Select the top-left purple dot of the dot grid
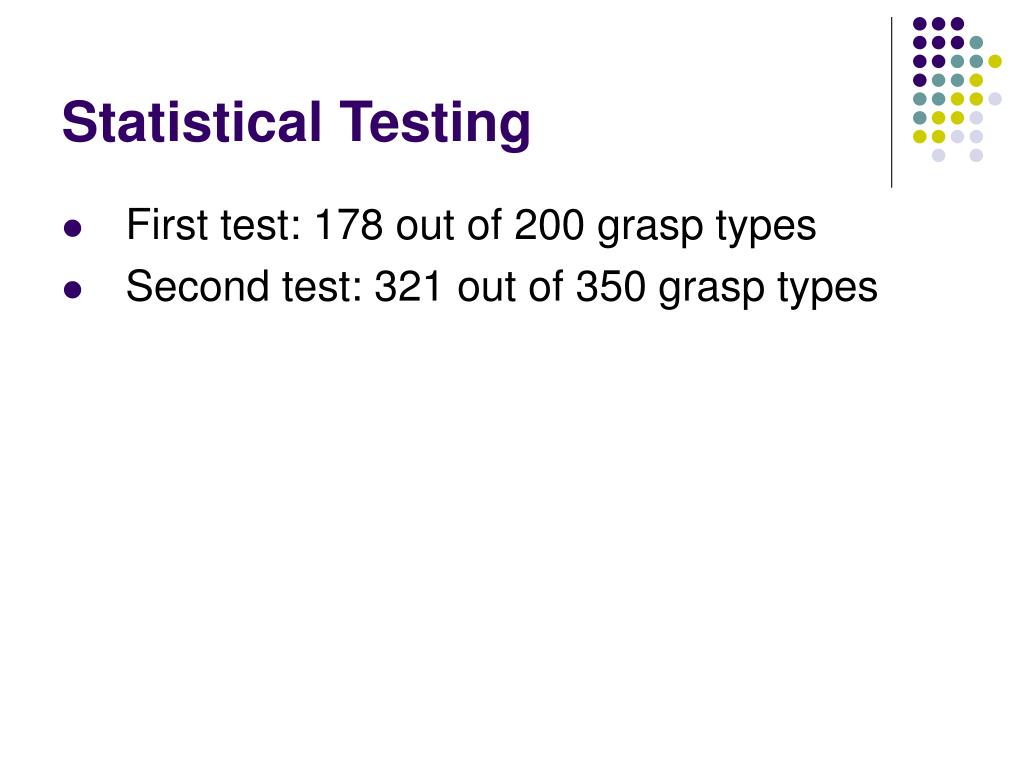Screen dimensions: 1024x768 click(x=920, y=24)
